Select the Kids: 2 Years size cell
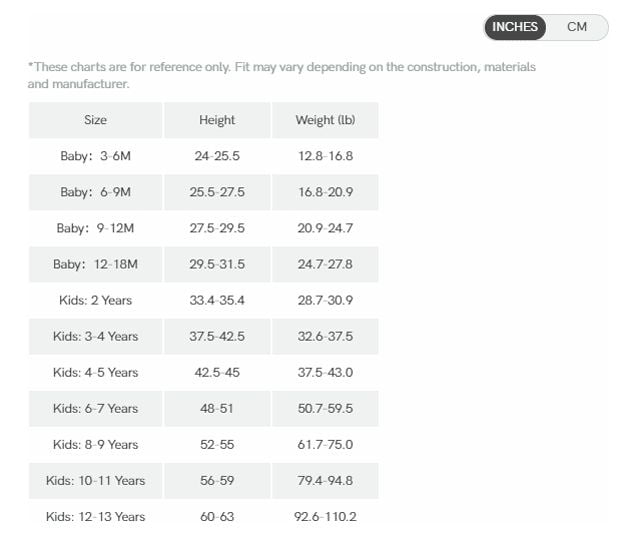This screenshot has height=536, width=636. (x=95, y=301)
